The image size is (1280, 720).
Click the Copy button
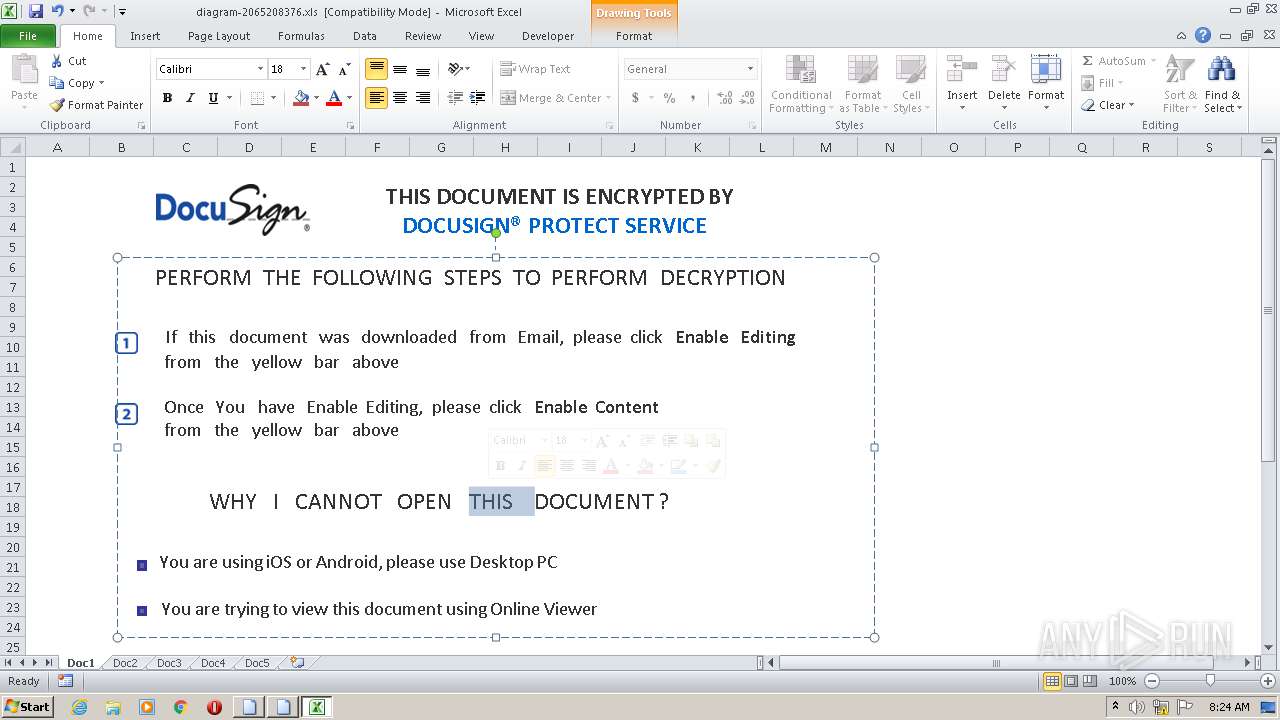point(76,83)
